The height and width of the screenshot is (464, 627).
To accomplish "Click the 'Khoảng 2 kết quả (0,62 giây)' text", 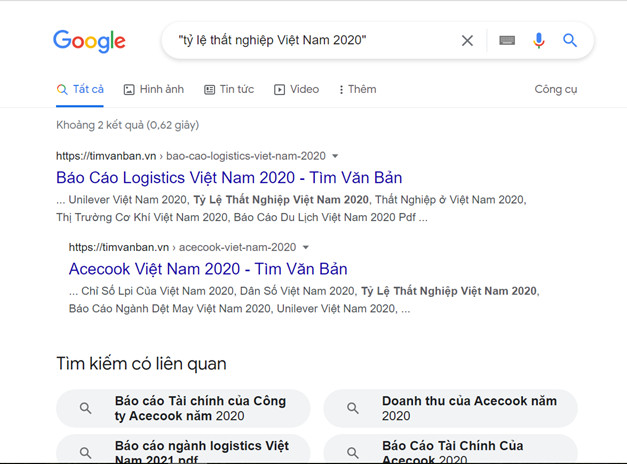I will tap(128, 125).
